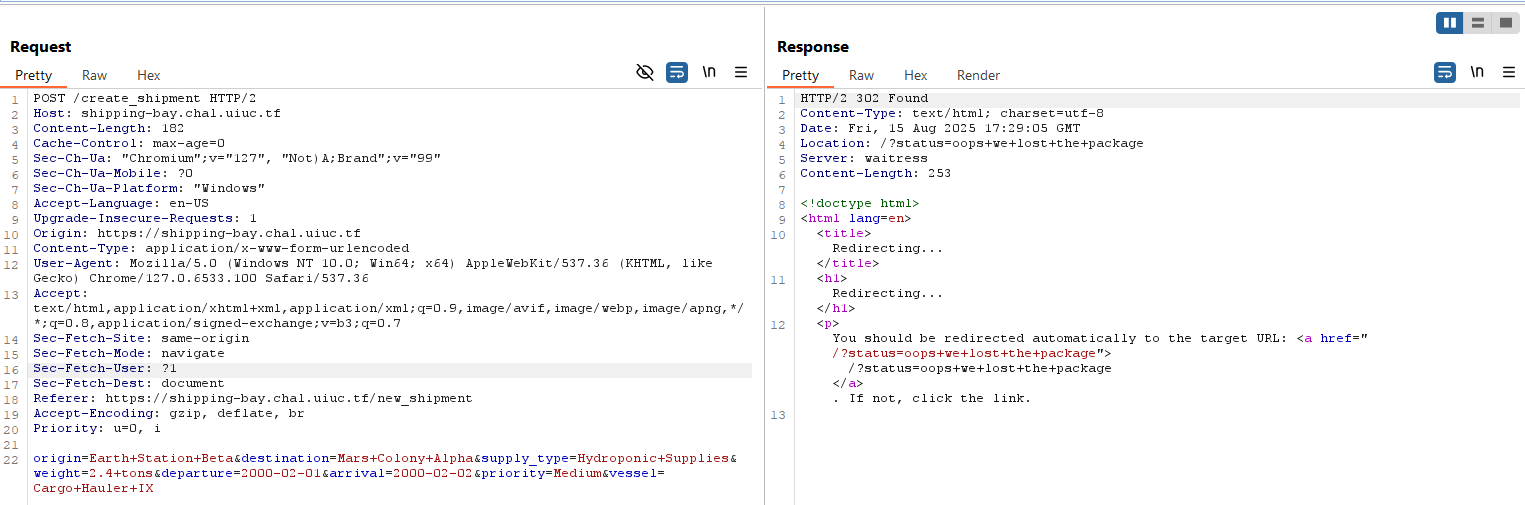Switch to the Render tab in Response

coord(978,75)
